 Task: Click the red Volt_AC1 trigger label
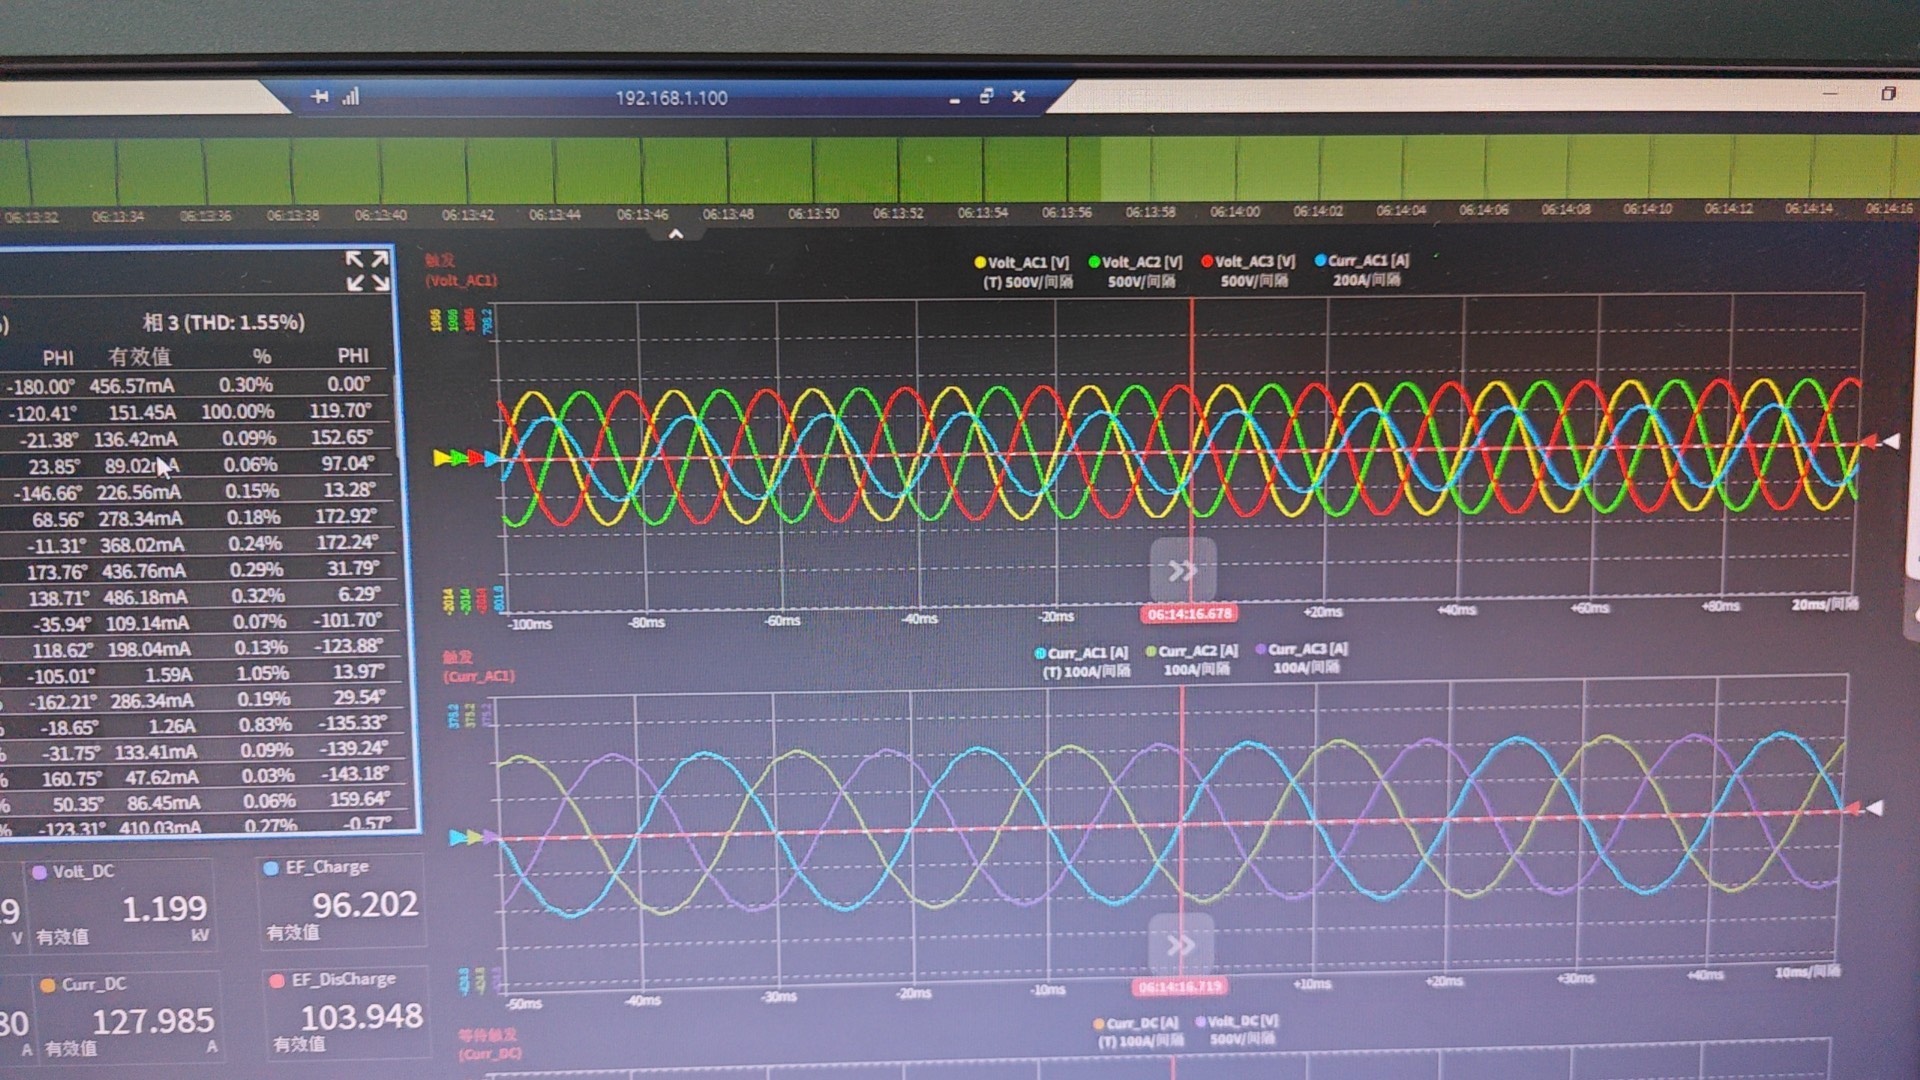tap(461, 281)
